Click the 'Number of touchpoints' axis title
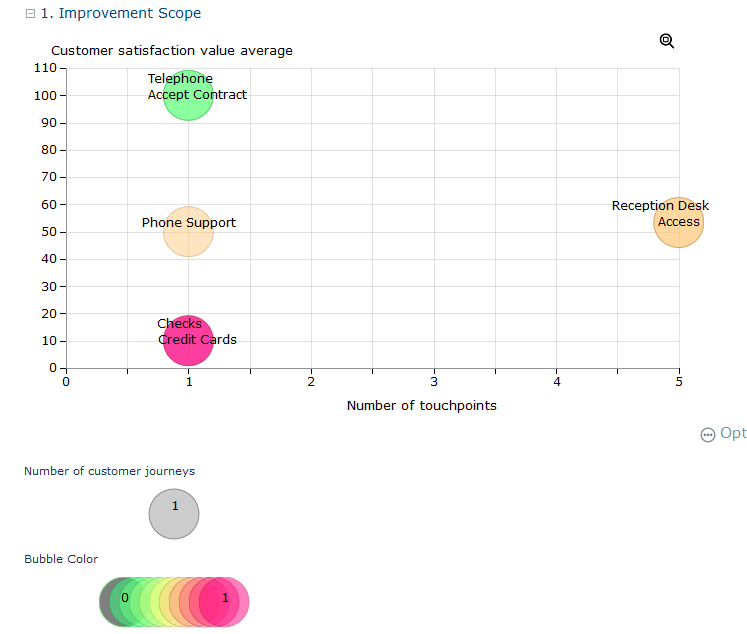 421,406
